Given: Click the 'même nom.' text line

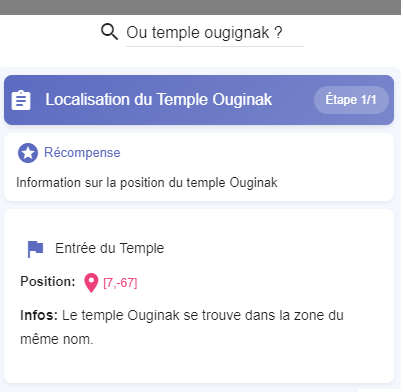Looking at the screenshot, I should [x=57, y=339].
